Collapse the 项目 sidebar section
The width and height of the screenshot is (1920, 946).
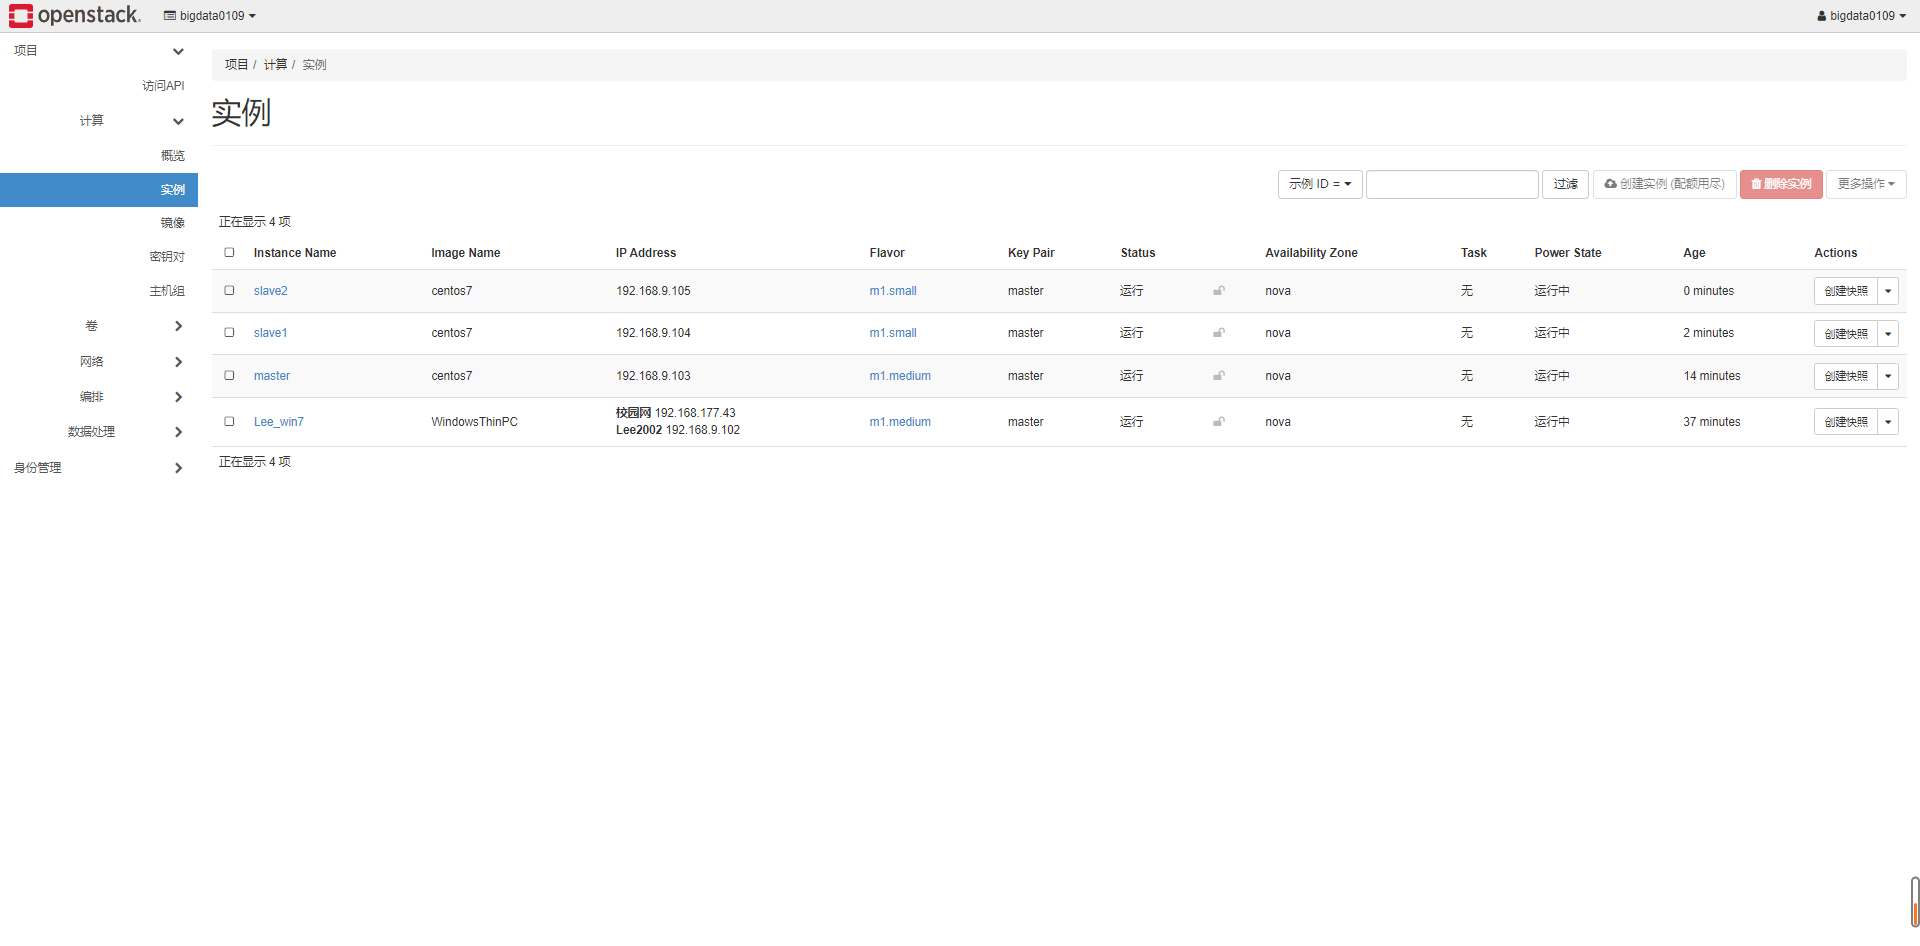[x=99, y=51]
